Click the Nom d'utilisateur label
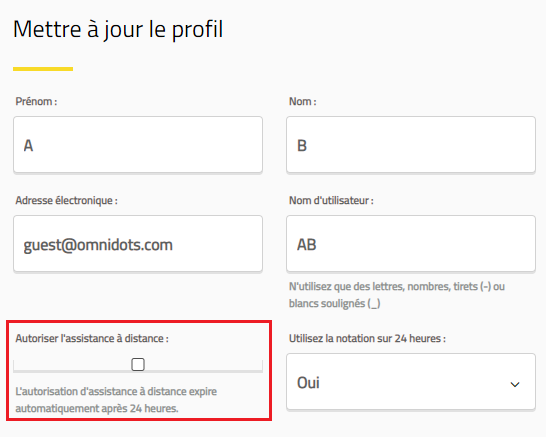Image resolution: width=546 pixels, height=437 pixels. pos(331,201)
